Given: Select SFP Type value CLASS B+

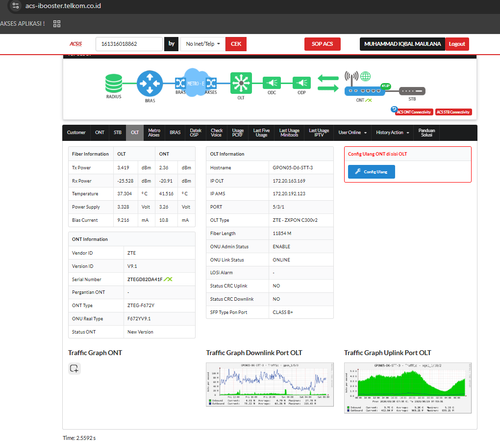Looking at the screenshot, I should pyautogui.click(x=283, y=312).
